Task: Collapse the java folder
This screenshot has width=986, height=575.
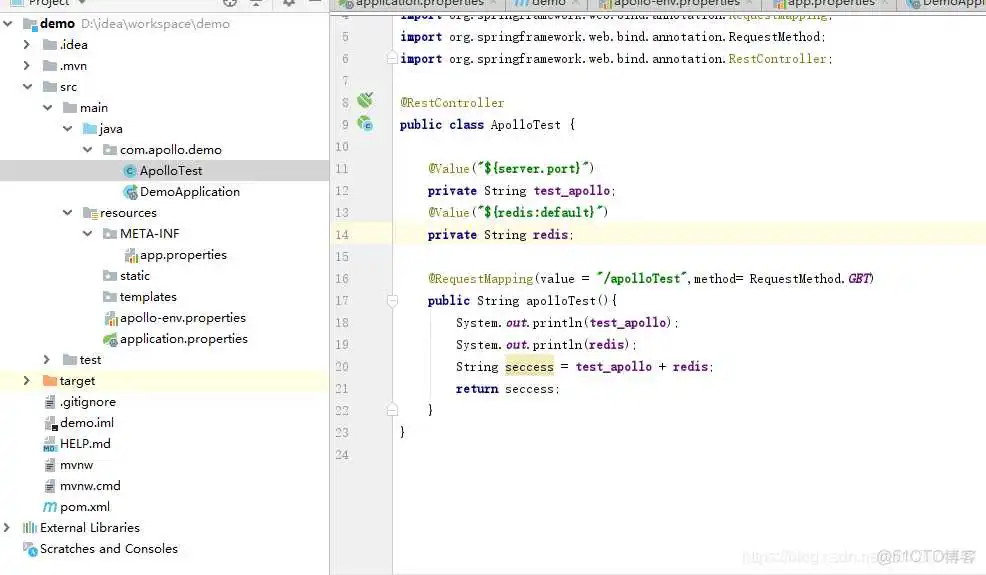Action: (x=67, y=128)
